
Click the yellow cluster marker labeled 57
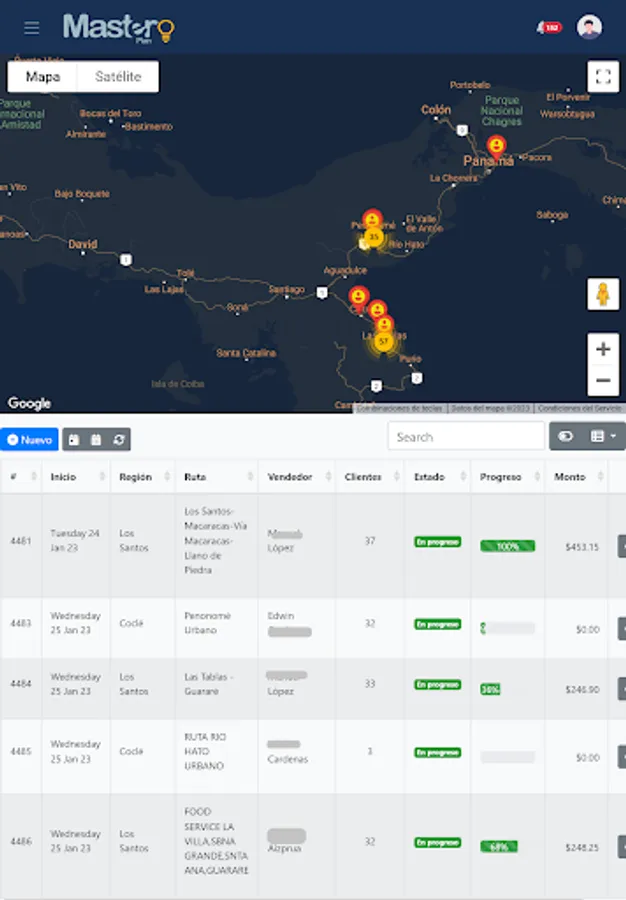(x=383, y=342)
